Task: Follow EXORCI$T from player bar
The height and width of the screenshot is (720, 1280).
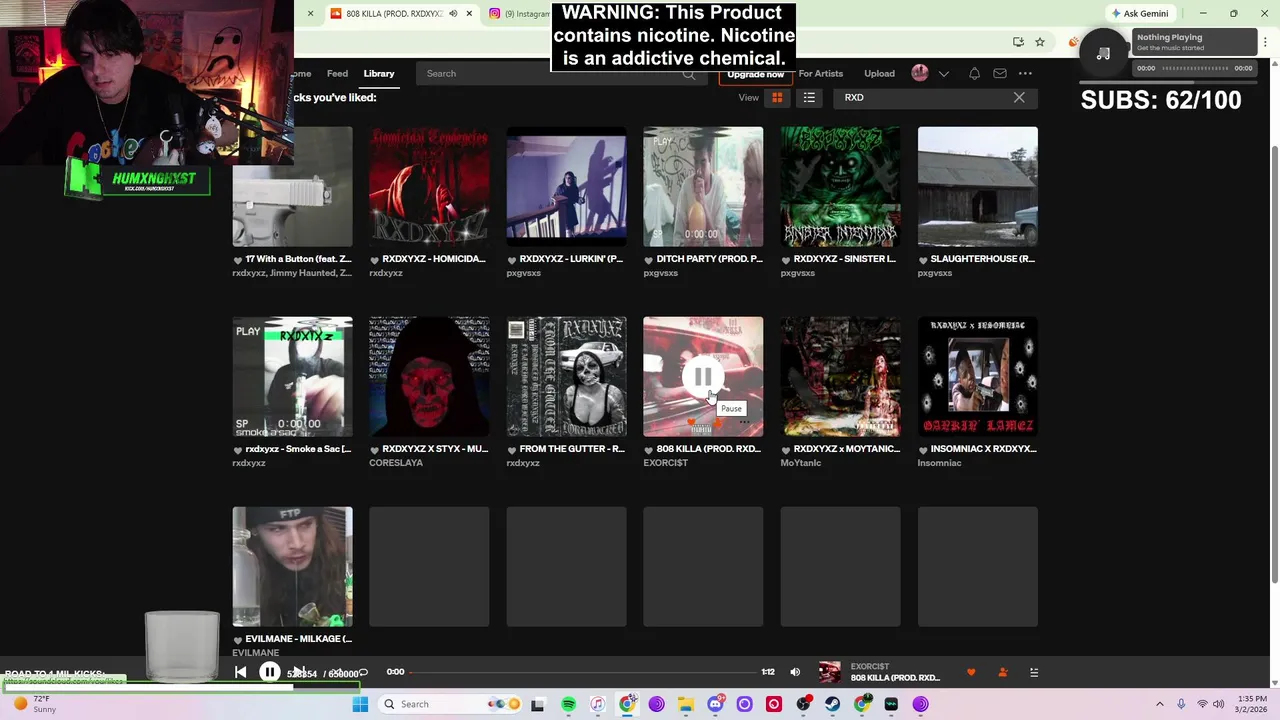Action: (x=1002, y=672)
